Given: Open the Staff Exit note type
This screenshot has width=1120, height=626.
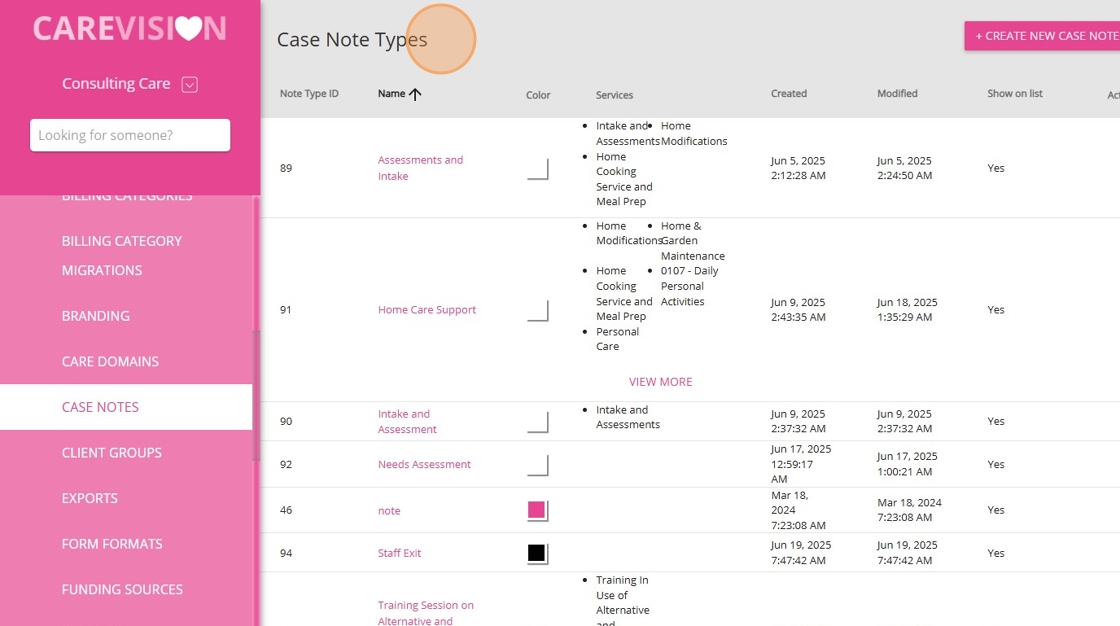Looking at the screenshot, I should click(x=399, y=553).
